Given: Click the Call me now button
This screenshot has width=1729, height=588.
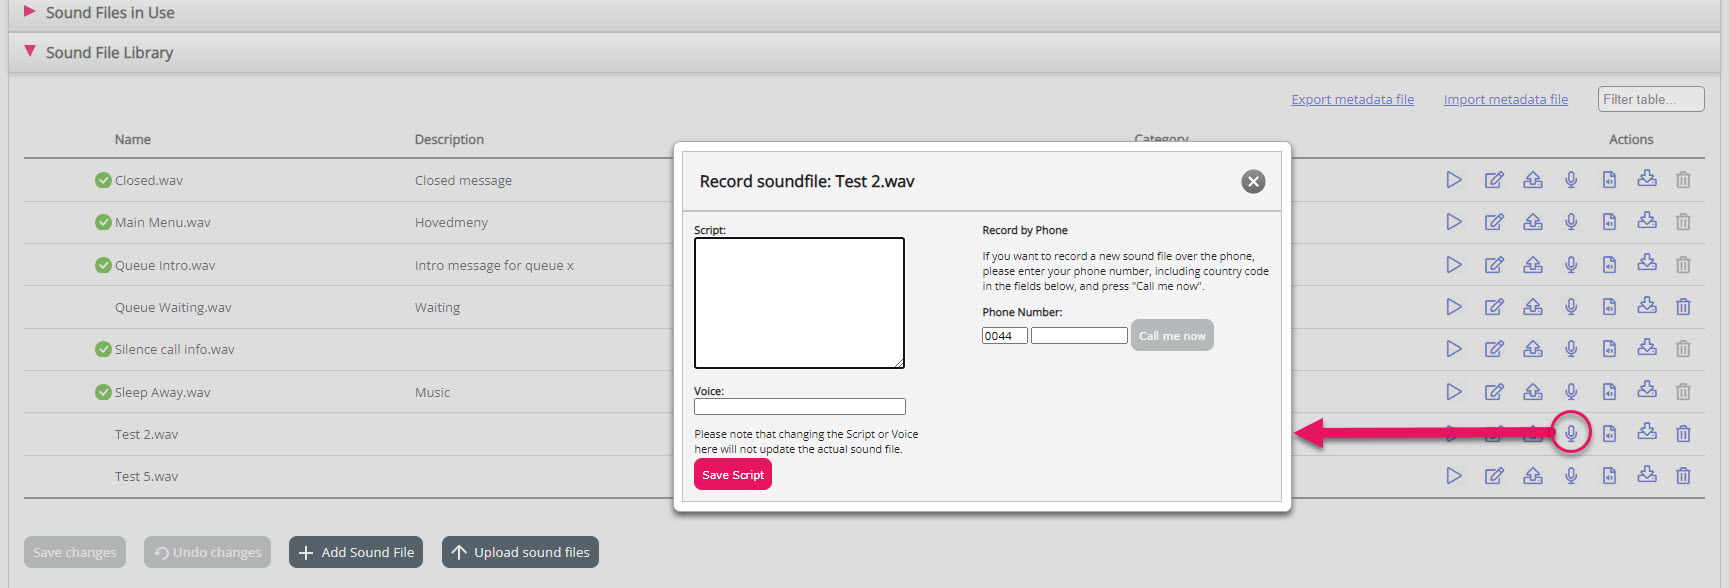Looking at the screenshot, I should point(1172,336).
